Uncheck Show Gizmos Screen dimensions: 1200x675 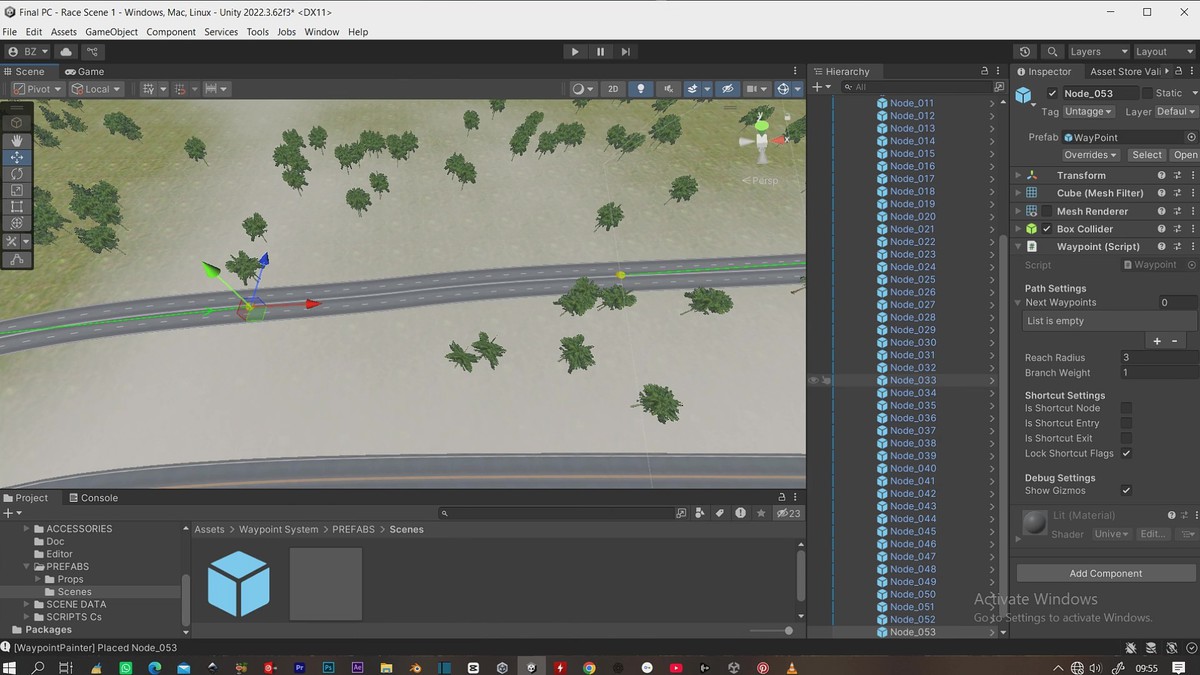pyautogui.click(x=1126, y=490)
